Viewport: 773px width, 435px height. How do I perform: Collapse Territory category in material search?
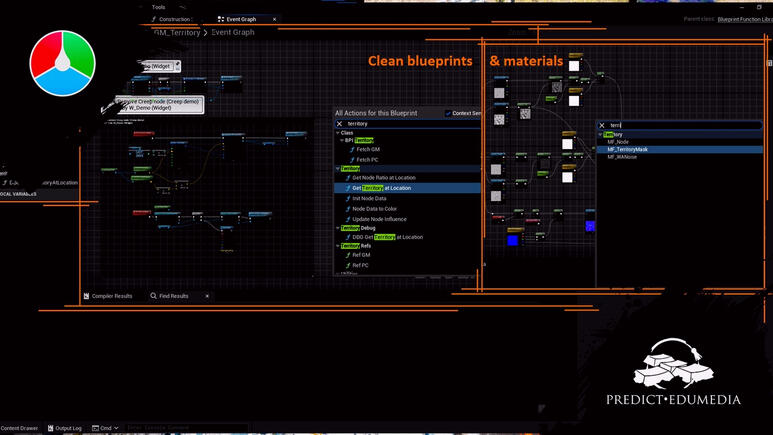point(600,135)
